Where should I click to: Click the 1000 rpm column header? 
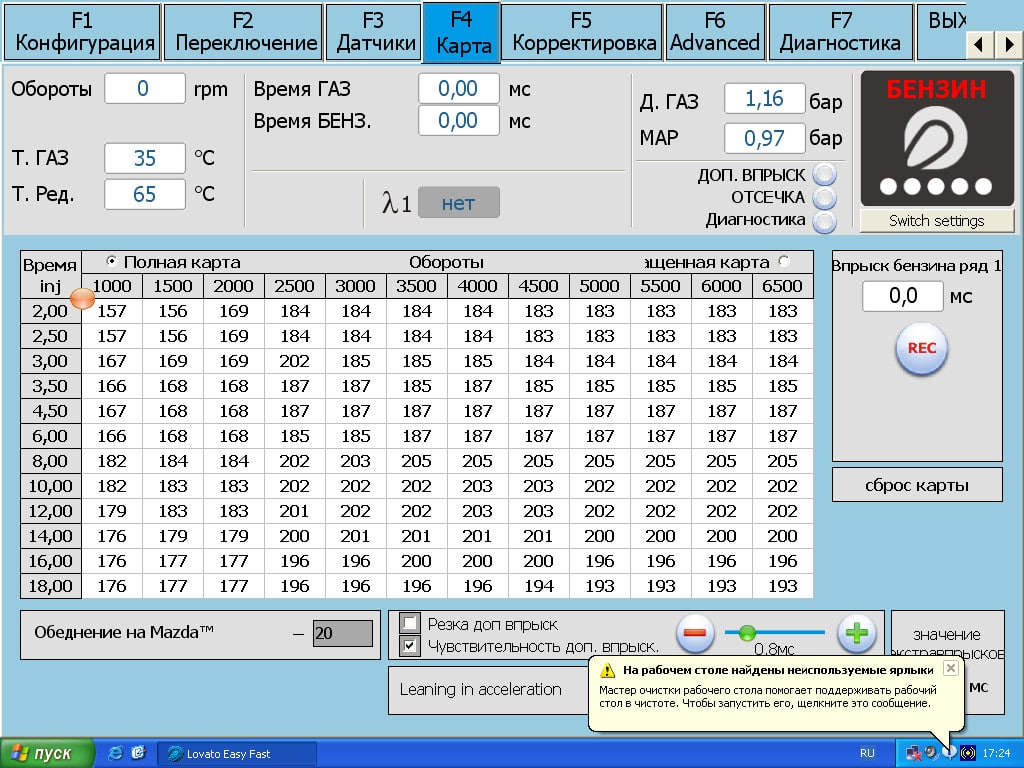click(112, 286)
